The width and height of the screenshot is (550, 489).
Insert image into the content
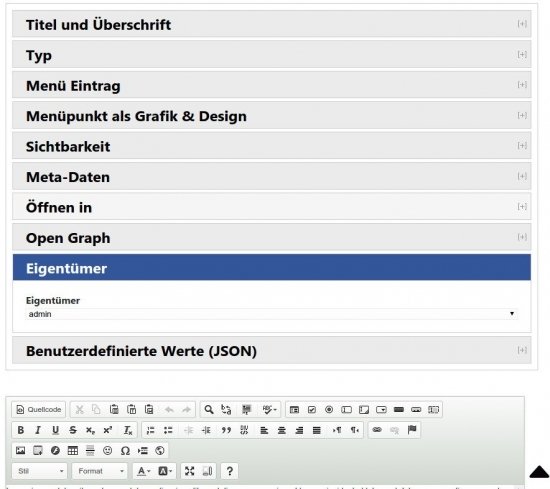click(20, 450)
